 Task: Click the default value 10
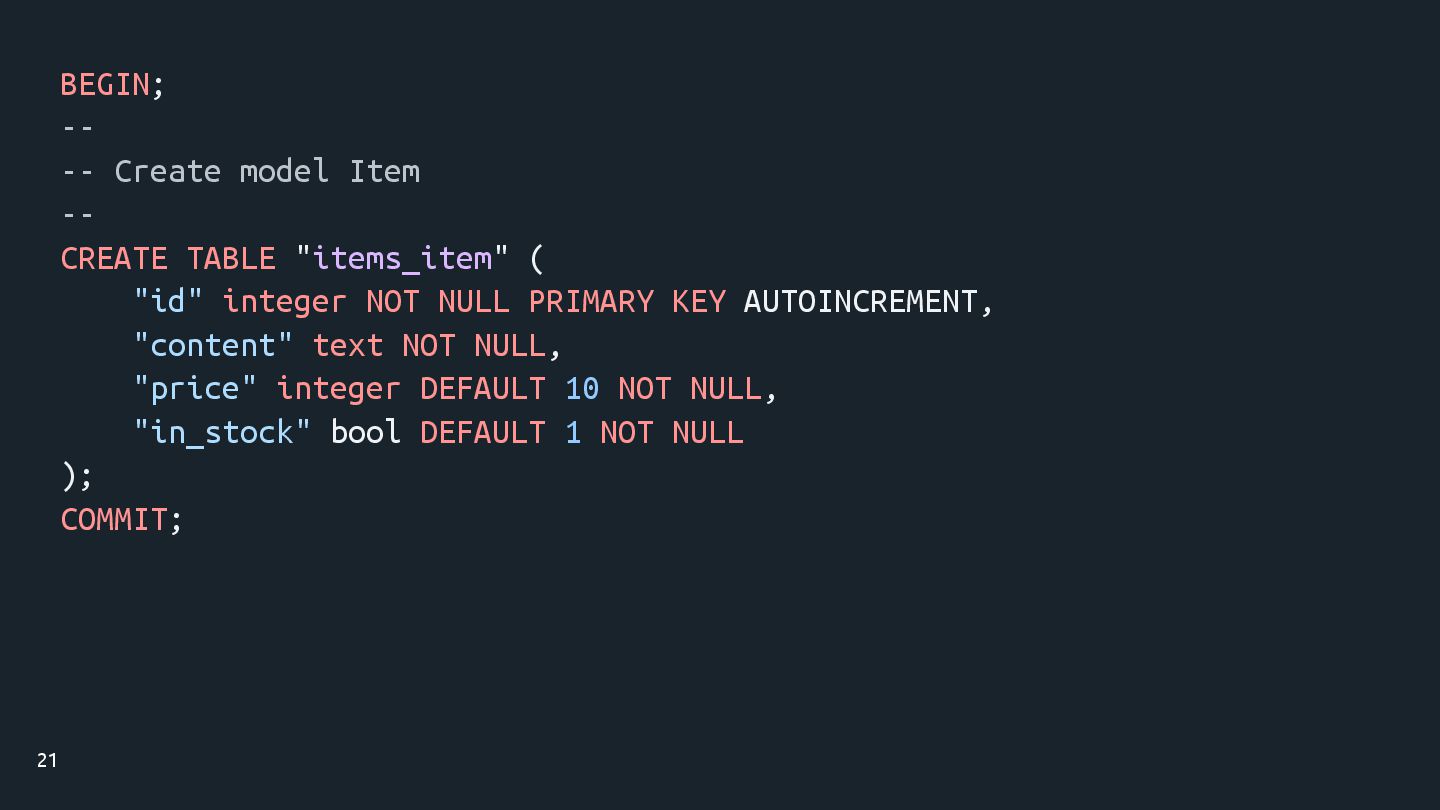pos(582,389)
